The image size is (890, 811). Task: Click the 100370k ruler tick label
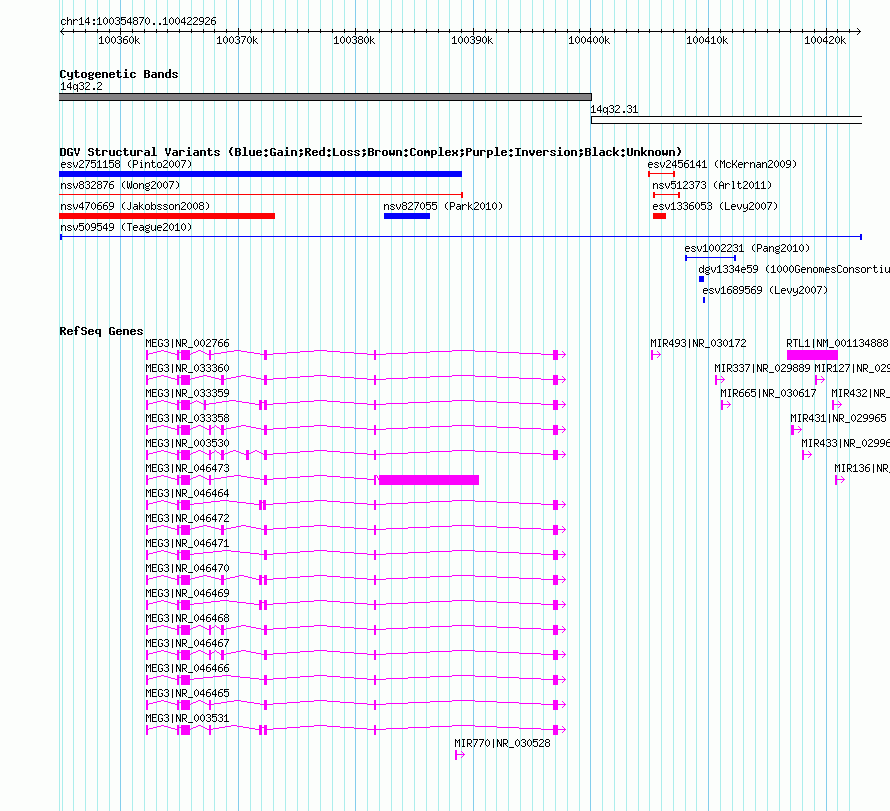tap(237, 41)
